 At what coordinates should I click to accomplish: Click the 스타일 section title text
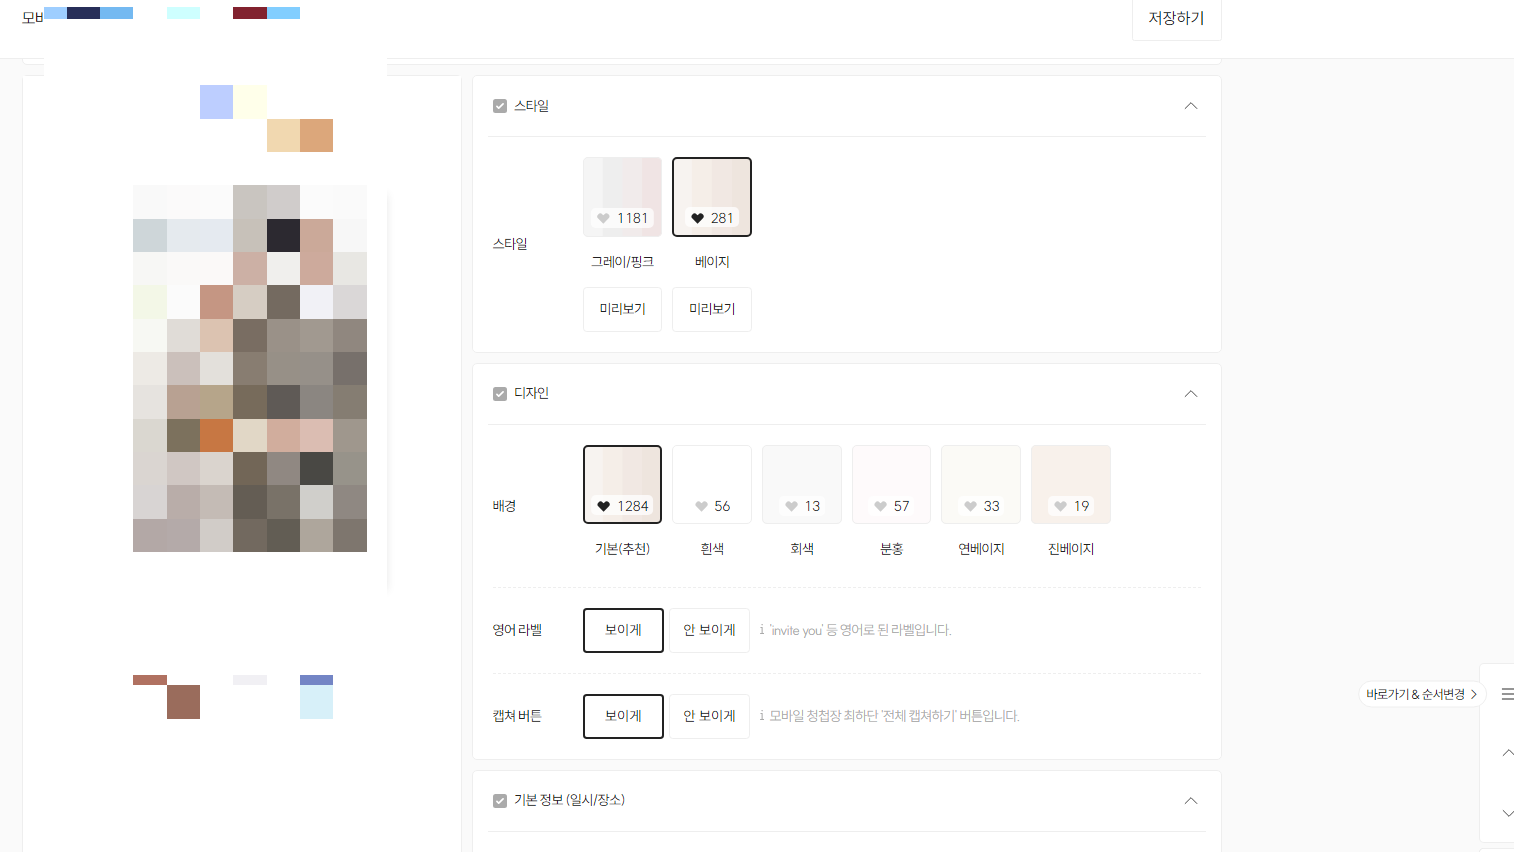click(531, 106)
